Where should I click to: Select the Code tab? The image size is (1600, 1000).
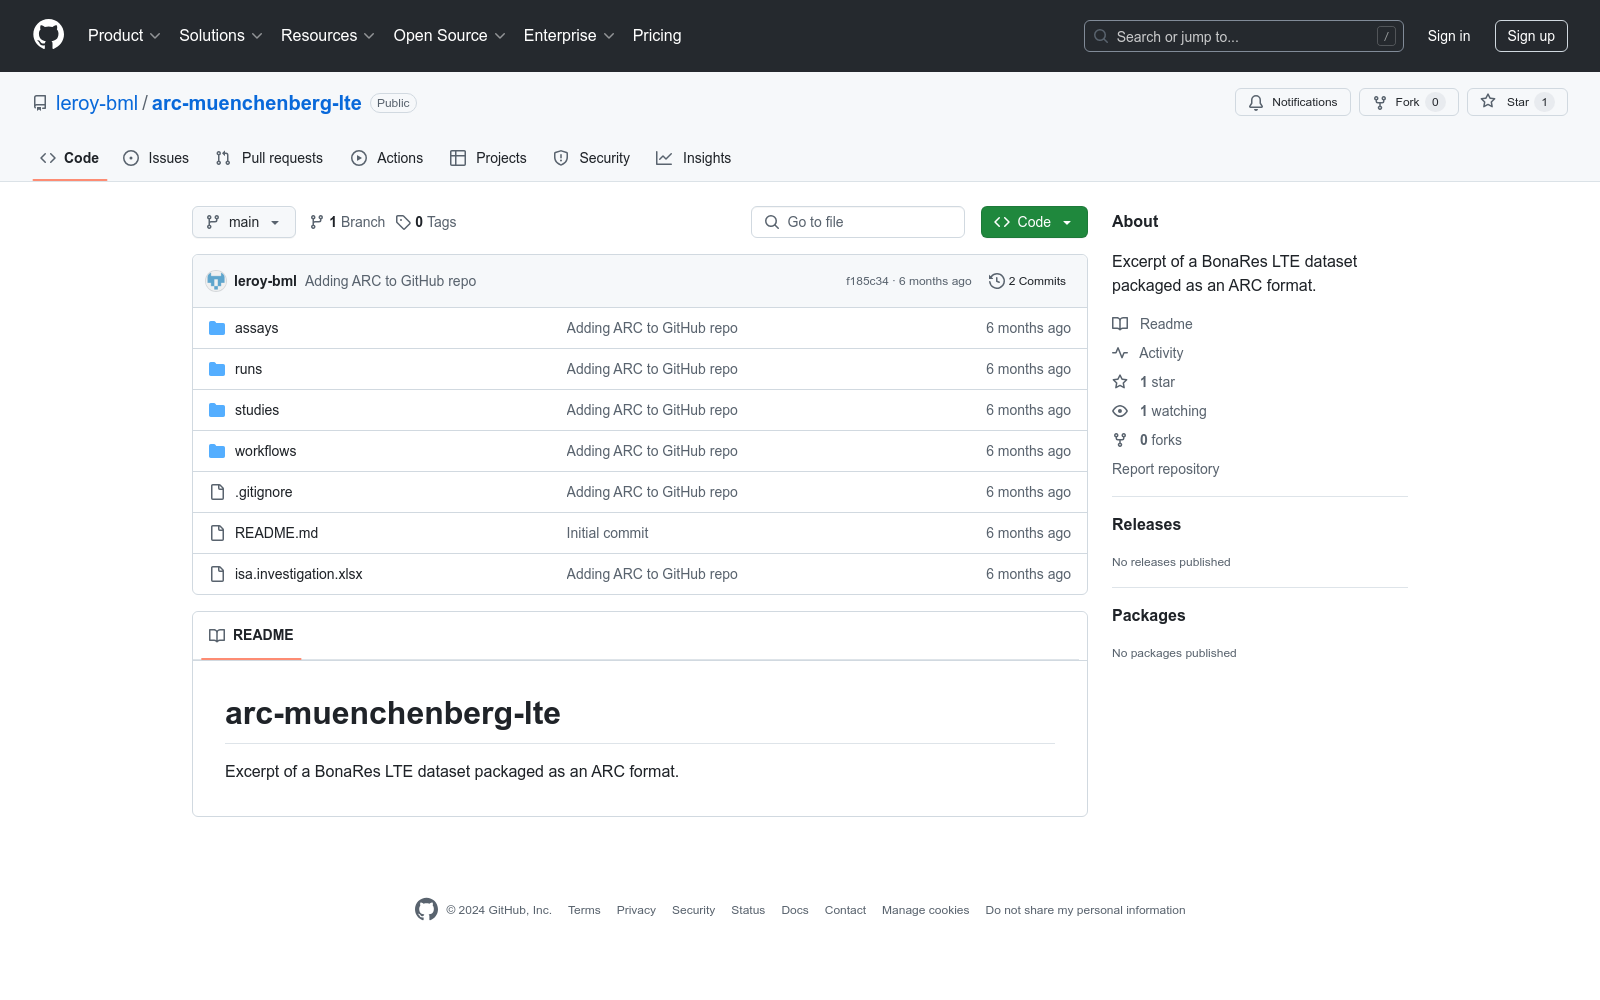[70, 158]
